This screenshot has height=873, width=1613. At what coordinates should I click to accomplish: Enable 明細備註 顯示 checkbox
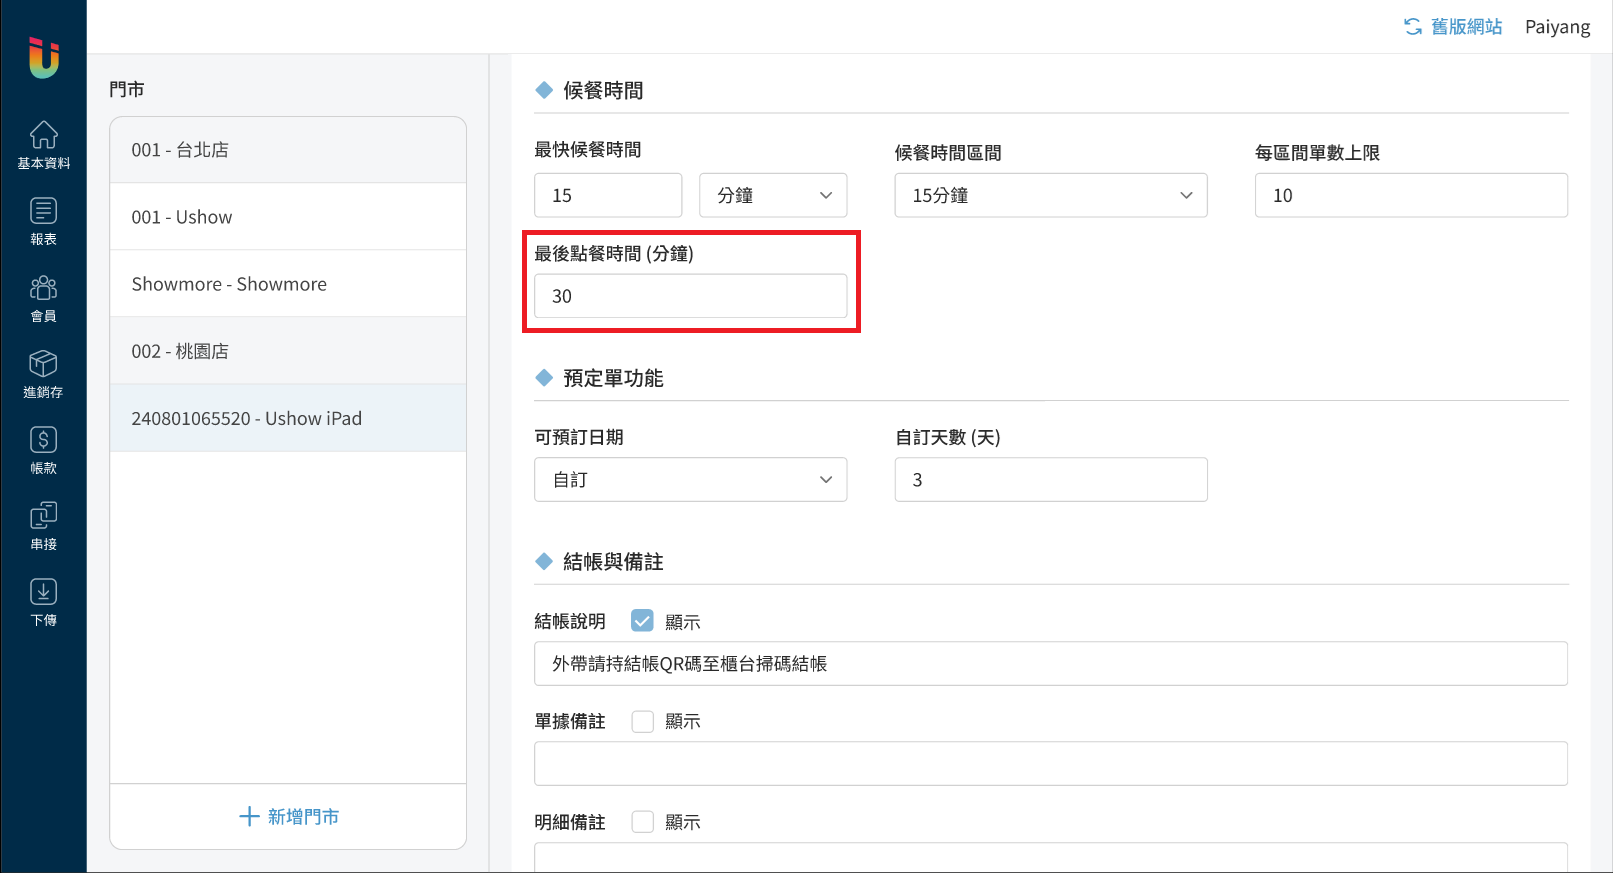pos(642,822)
